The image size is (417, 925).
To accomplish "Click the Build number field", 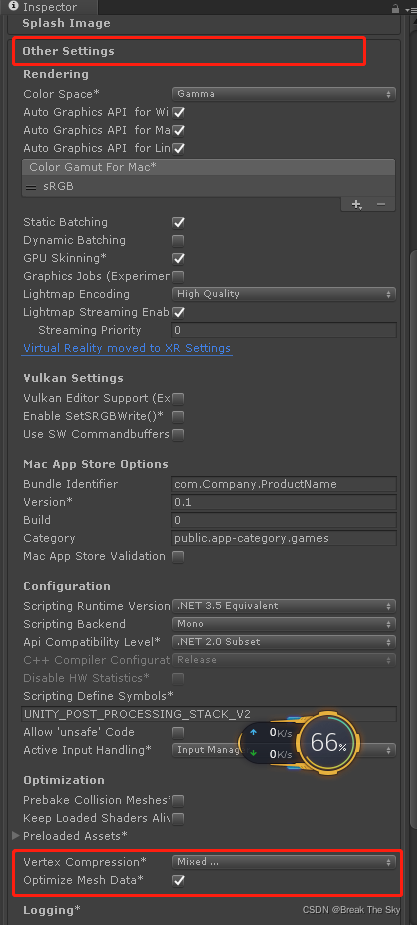I will 284,520.
